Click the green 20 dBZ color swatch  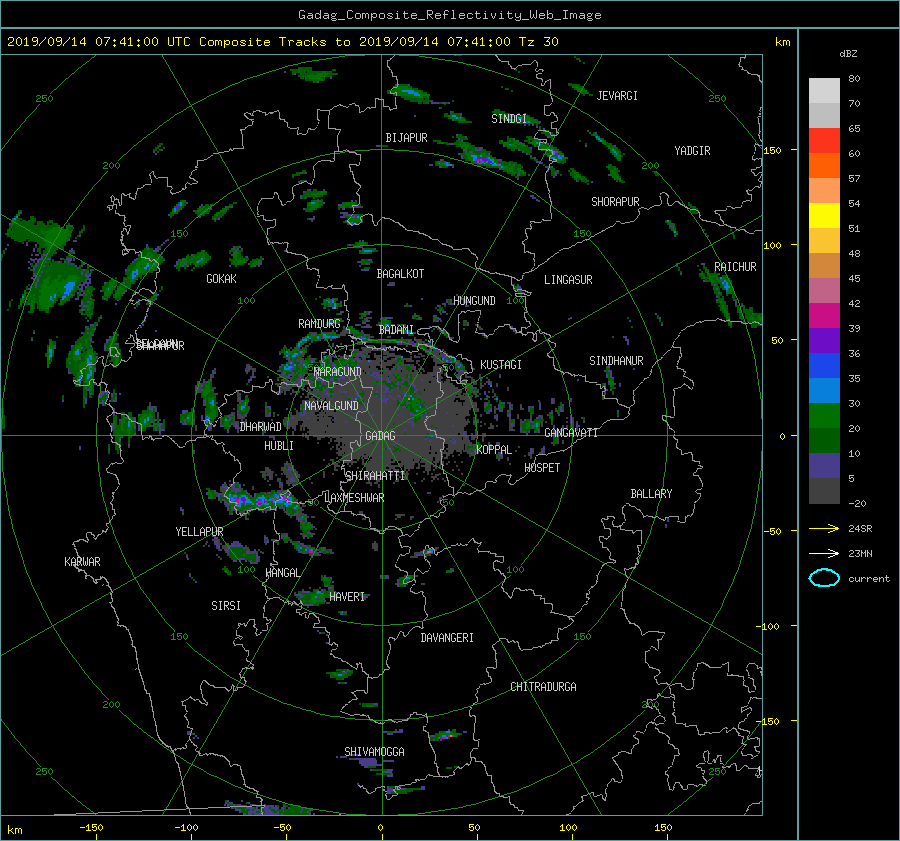[824, 416]
